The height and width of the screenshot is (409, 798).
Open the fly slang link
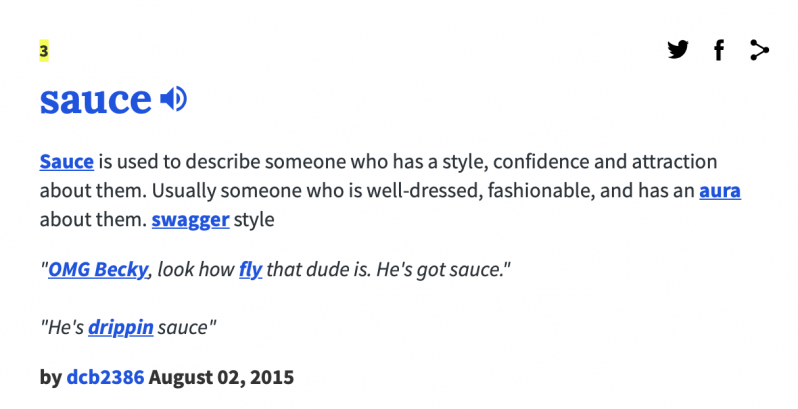250,270
